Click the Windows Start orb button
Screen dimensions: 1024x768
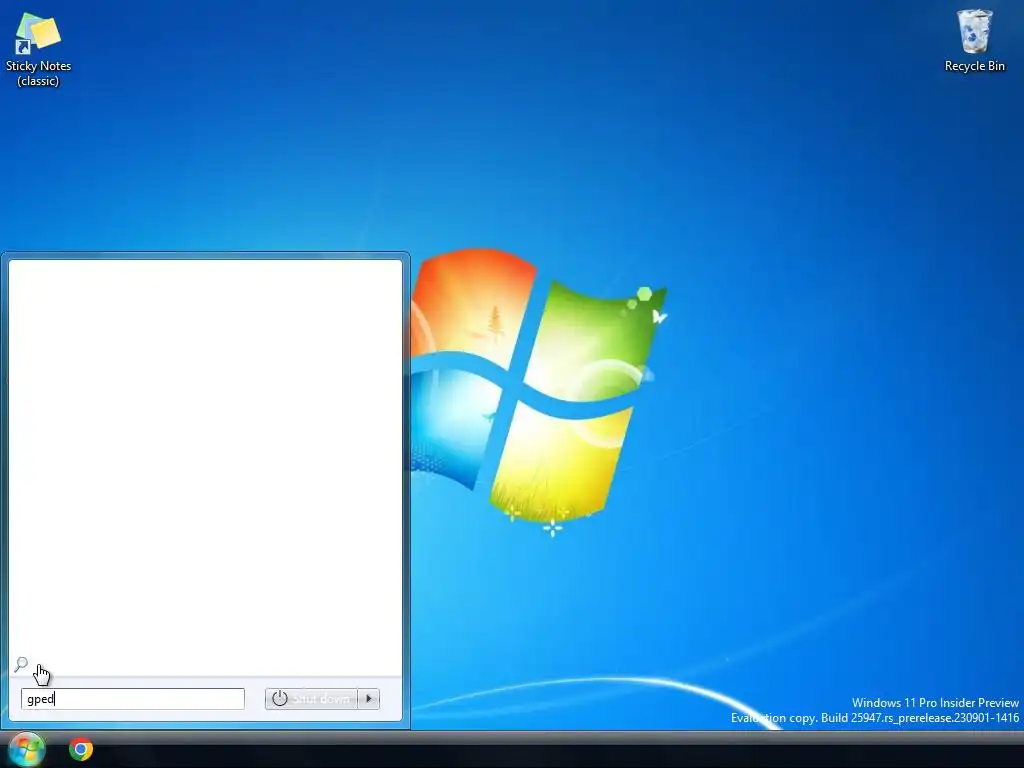coord(27,749)
